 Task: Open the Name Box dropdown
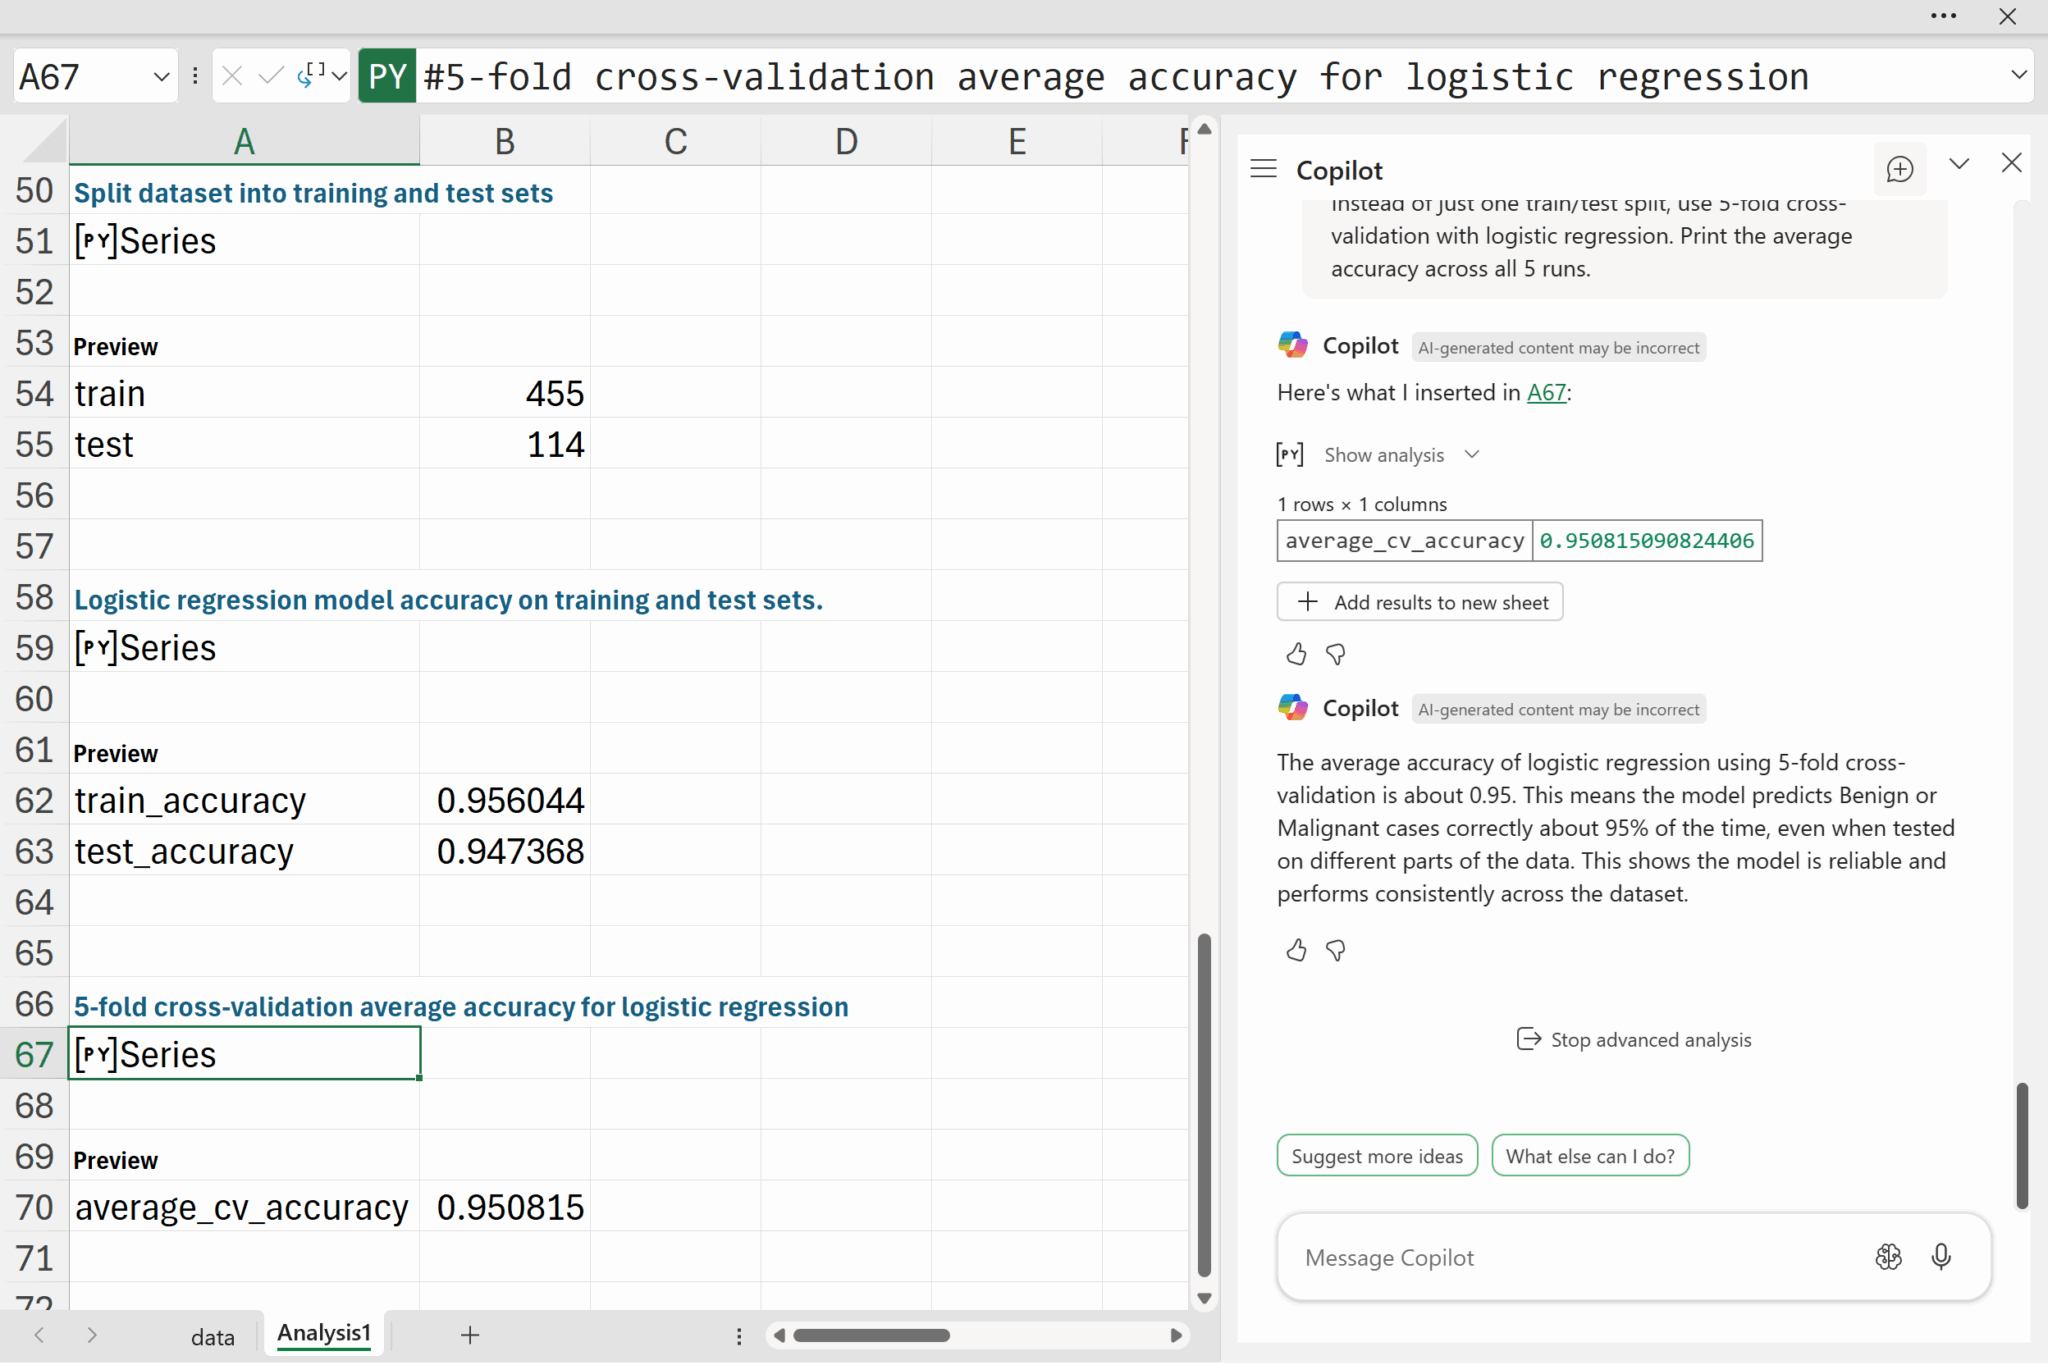click(x=161, y=76)
